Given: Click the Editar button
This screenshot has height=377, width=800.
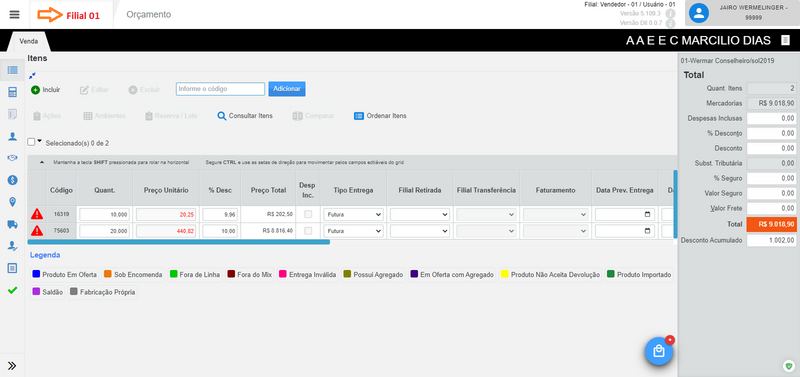Looking at the screenshot, I should [x=94, y=90].
